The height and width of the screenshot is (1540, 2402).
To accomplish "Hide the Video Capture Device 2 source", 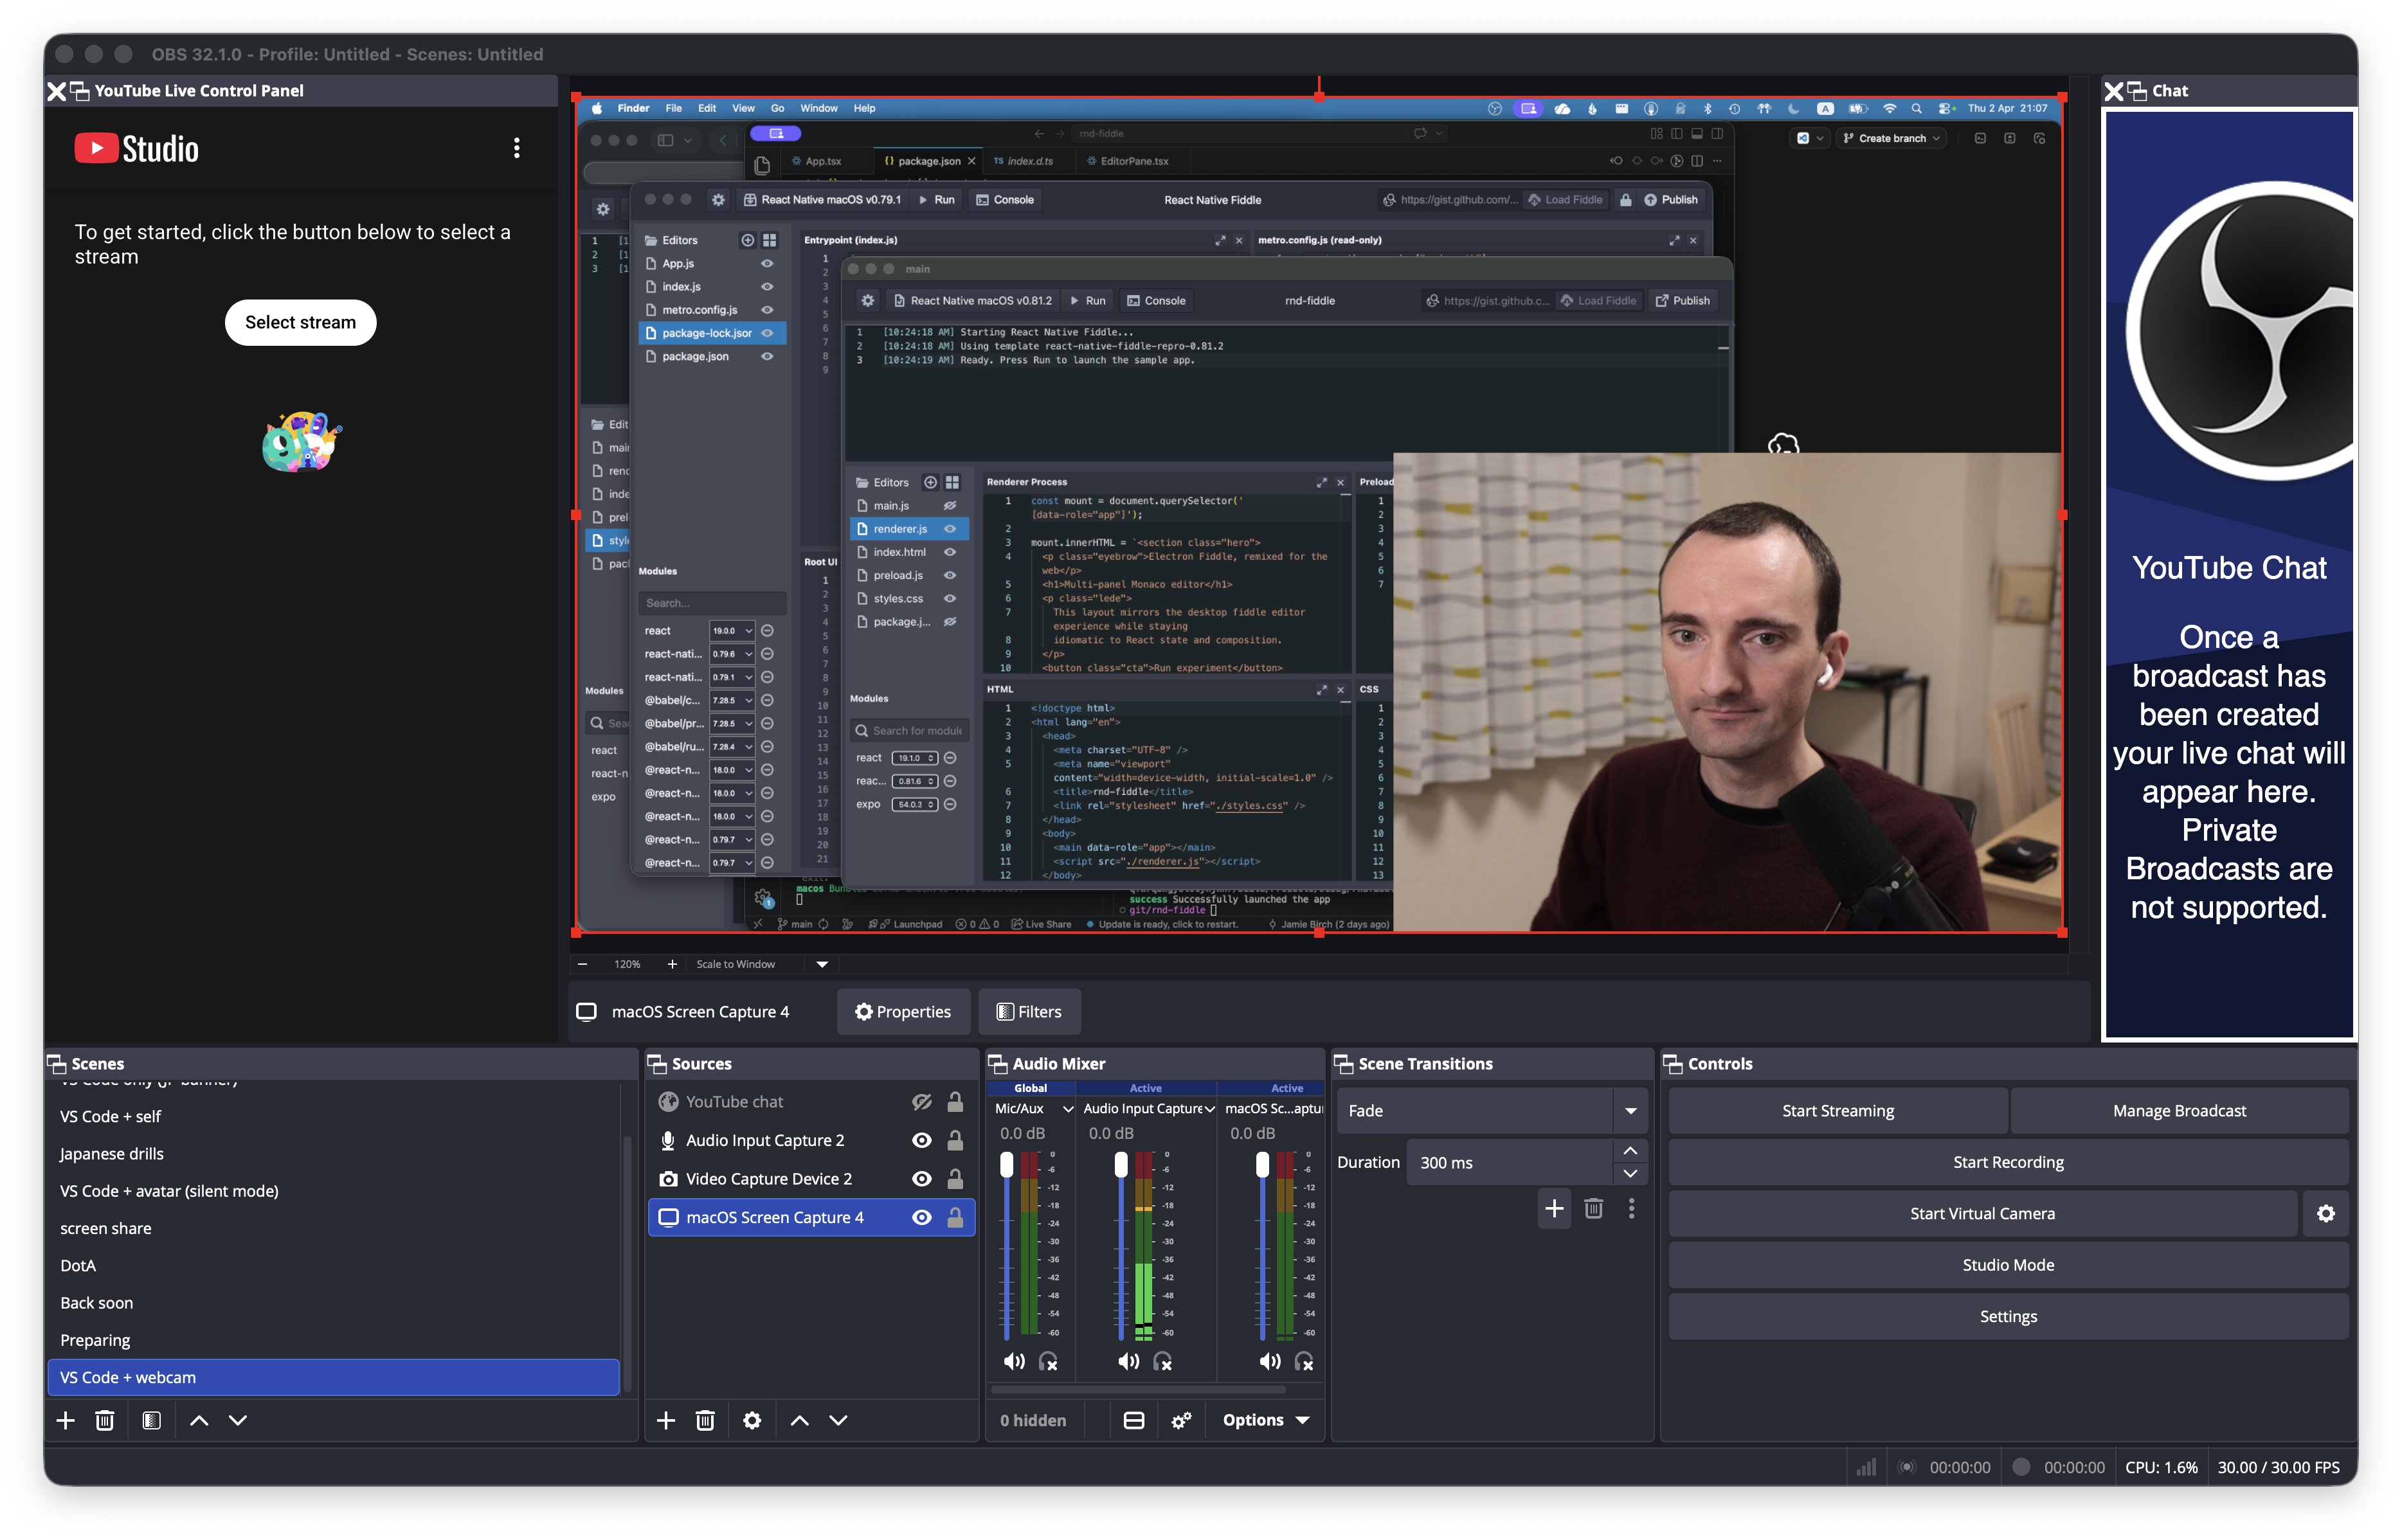I will click(922, 1179).
